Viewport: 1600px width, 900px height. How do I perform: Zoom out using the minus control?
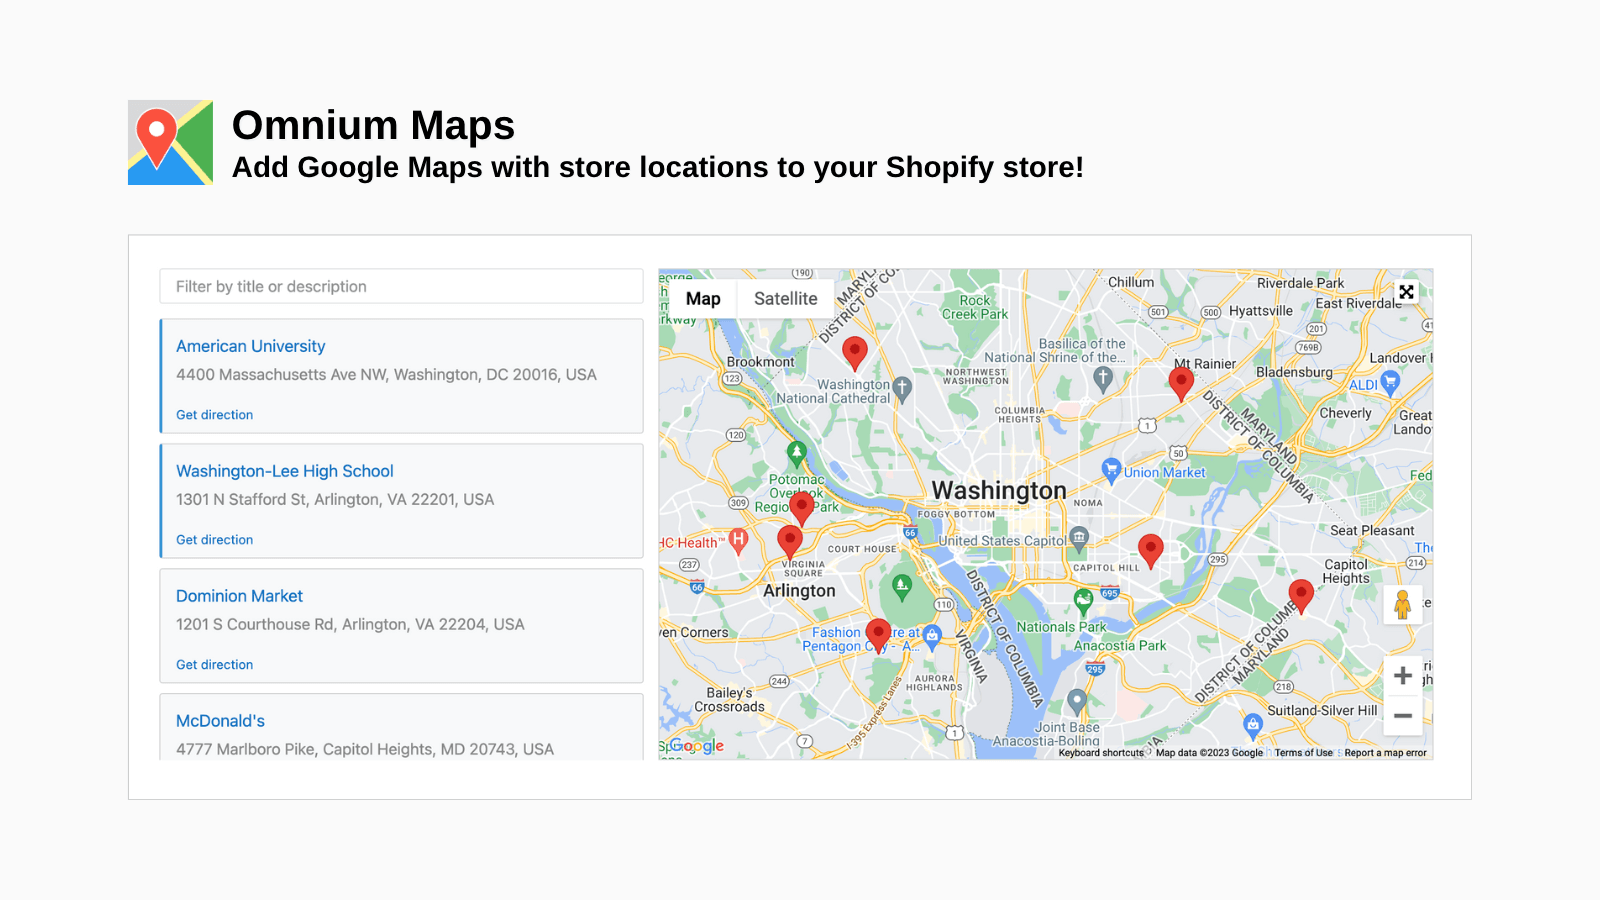coord(1403,716)
